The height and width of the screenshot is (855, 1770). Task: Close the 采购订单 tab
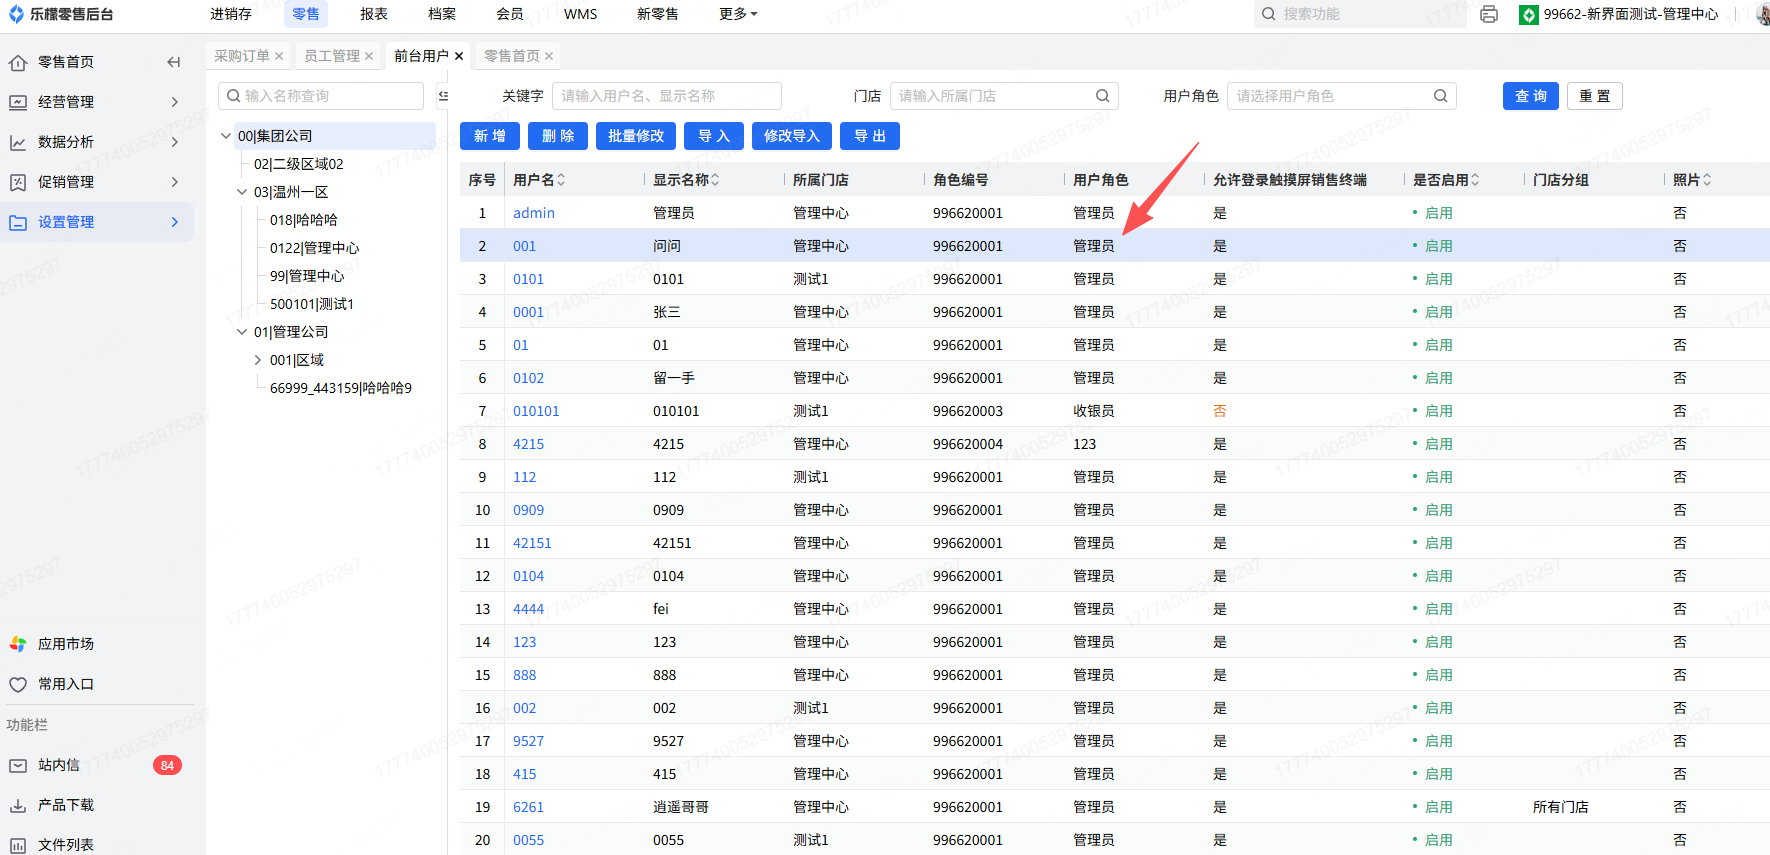[x=279, y=56]
